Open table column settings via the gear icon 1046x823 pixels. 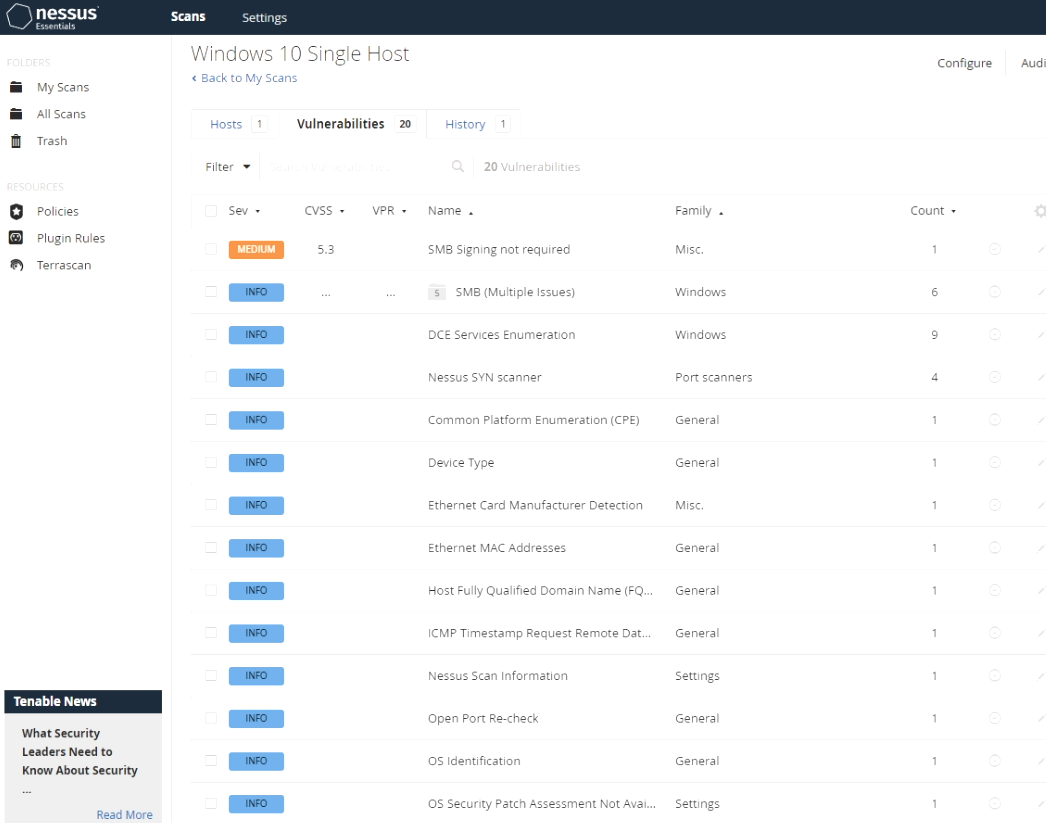click(1040, 210)
